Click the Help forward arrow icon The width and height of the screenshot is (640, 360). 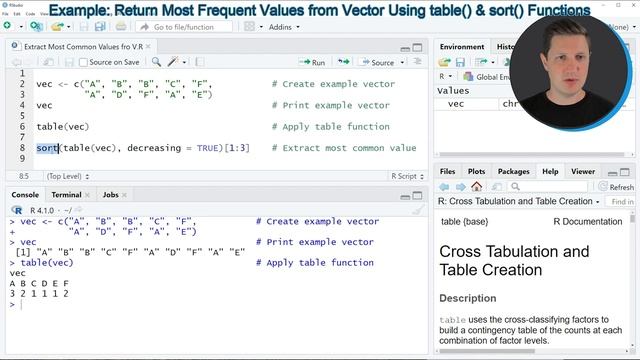point(460,187)
